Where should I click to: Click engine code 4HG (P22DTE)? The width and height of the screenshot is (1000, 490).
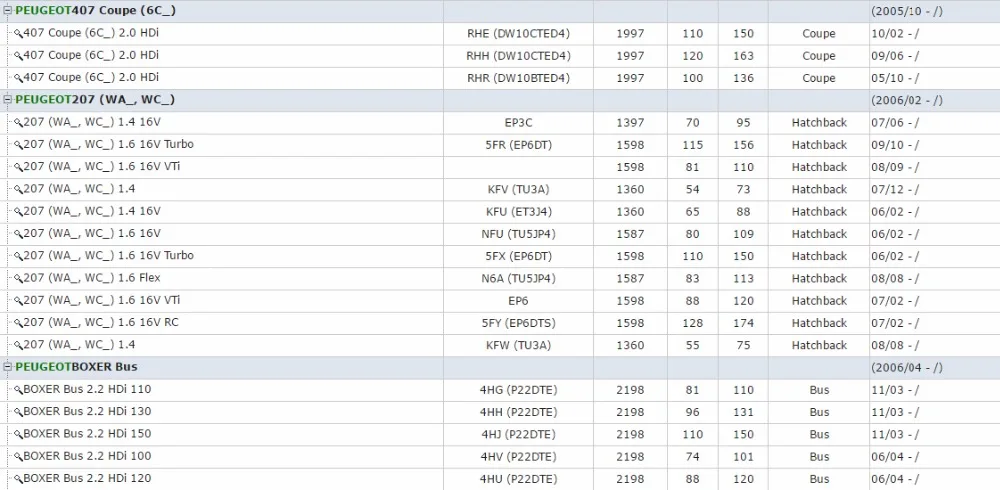pyautogui.click(x=518, y=390)
